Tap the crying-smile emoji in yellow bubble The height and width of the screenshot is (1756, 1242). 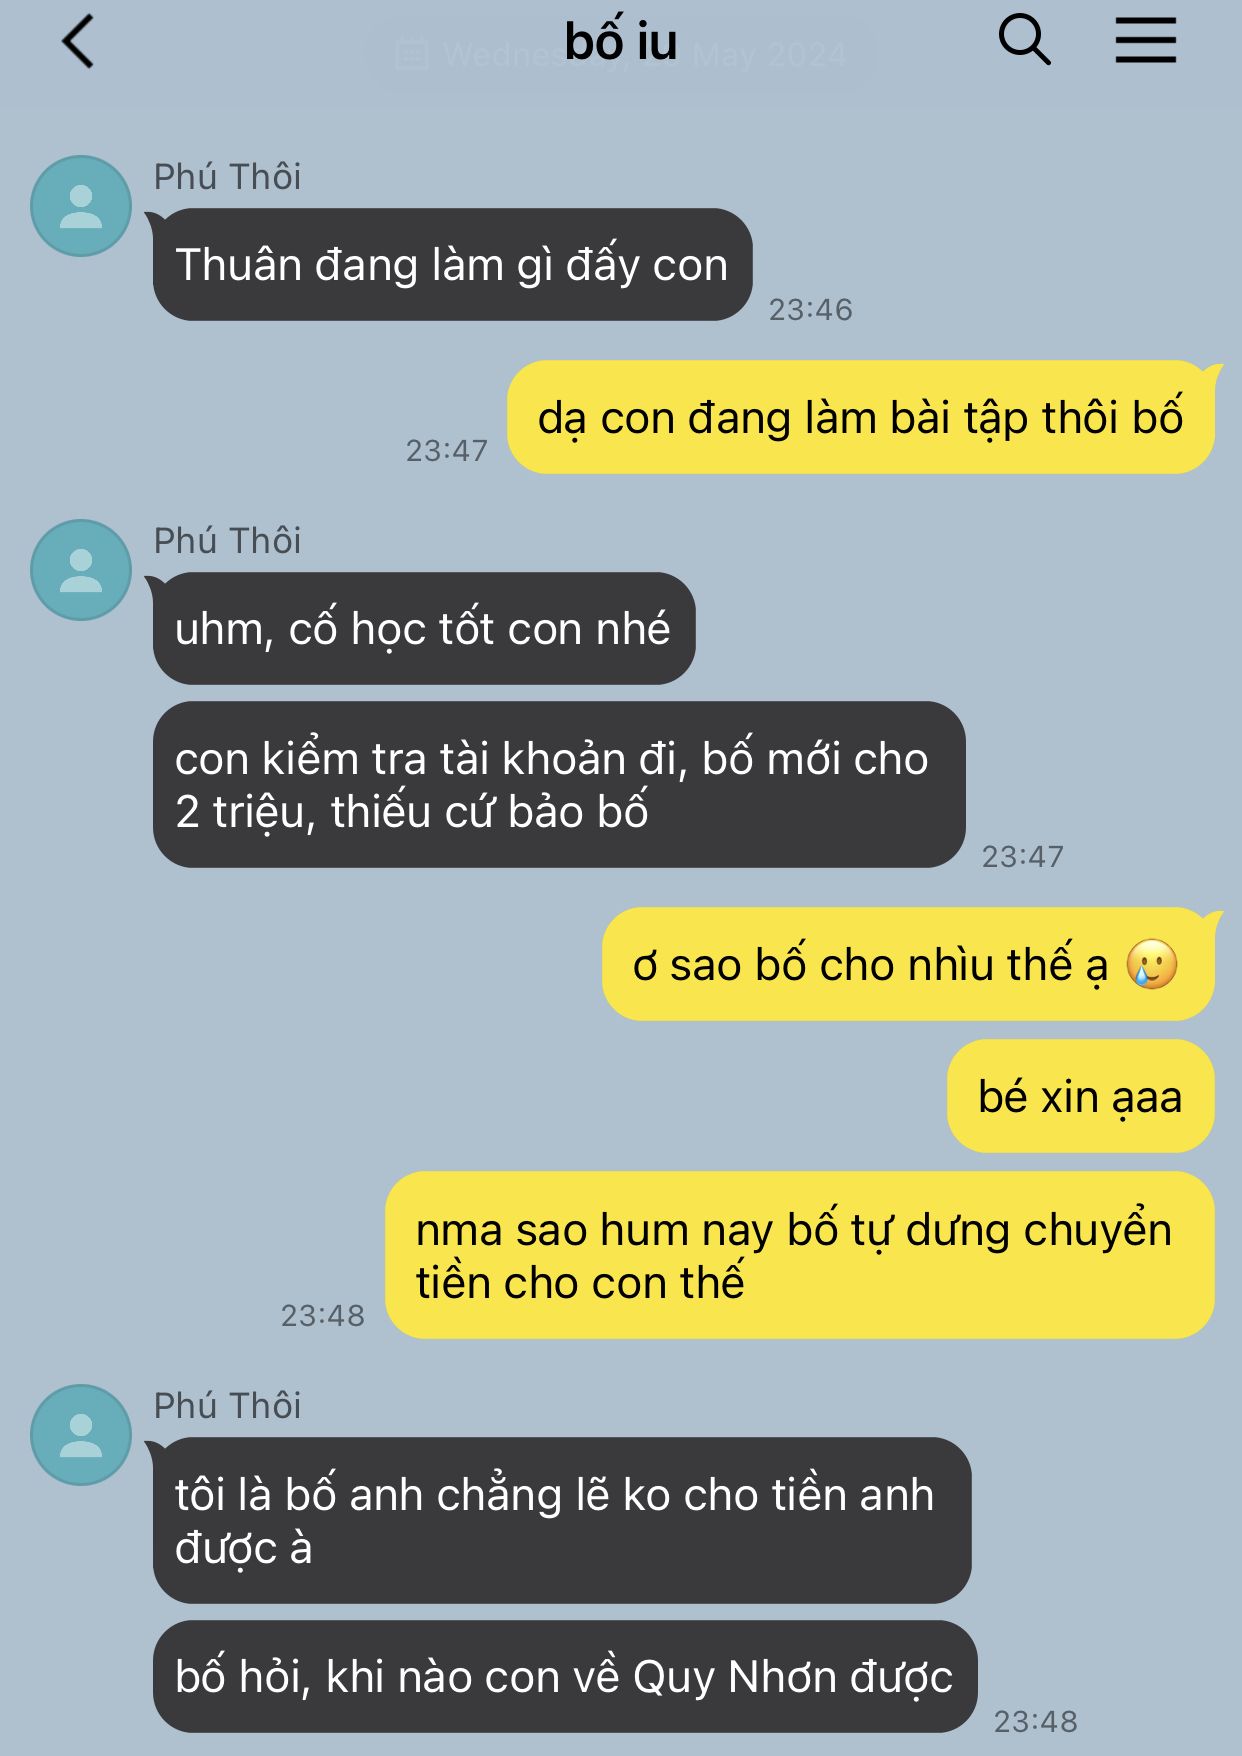[1152, 965]
